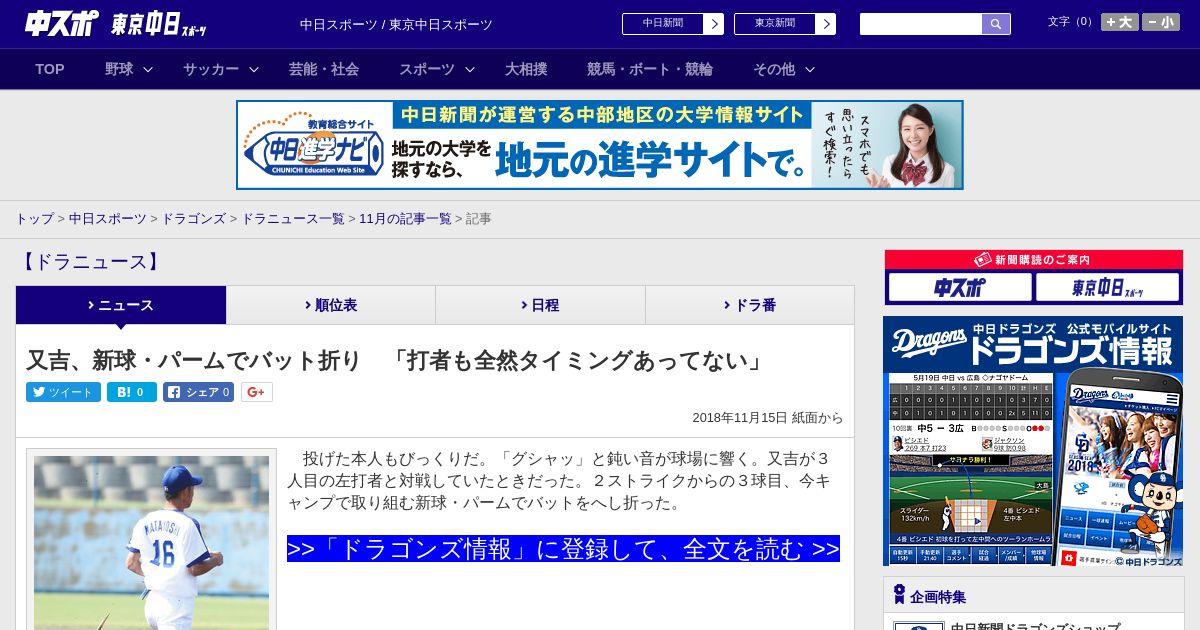
Task: Go to ドラニュース一覧 breadcrumb link
Action: 293,218
